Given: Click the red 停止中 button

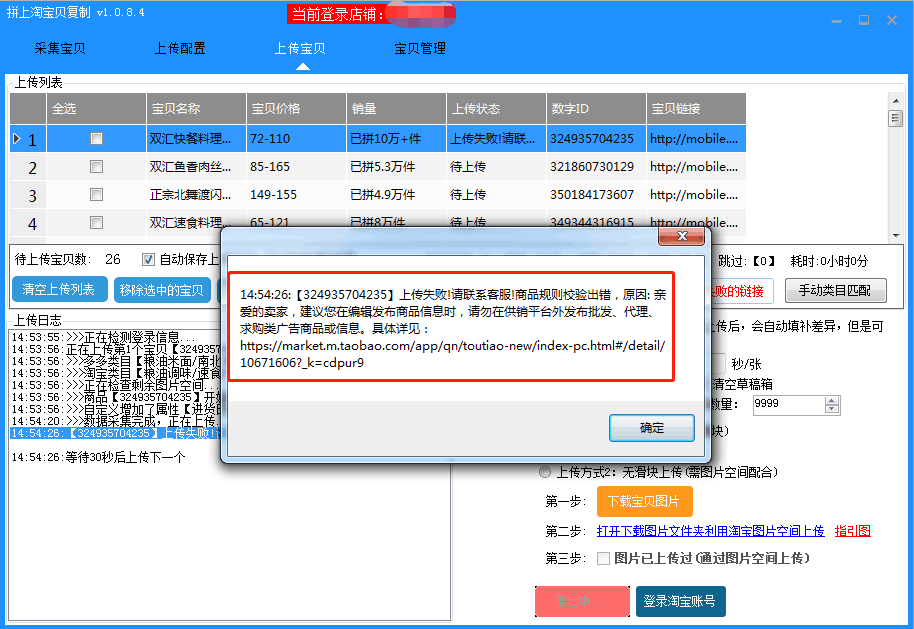Looking at the screenshot, I should pyautogui.click(x=582, y=601).
